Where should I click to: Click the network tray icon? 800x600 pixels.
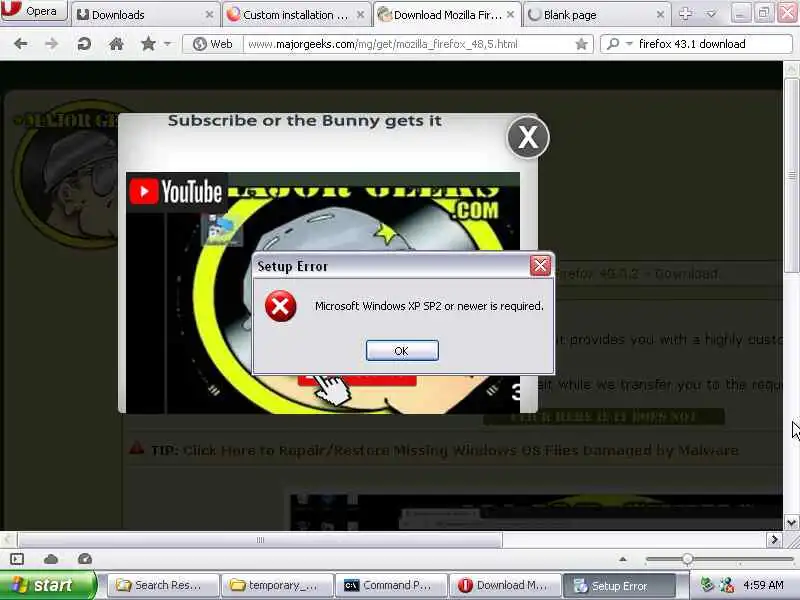coord(727,585)
